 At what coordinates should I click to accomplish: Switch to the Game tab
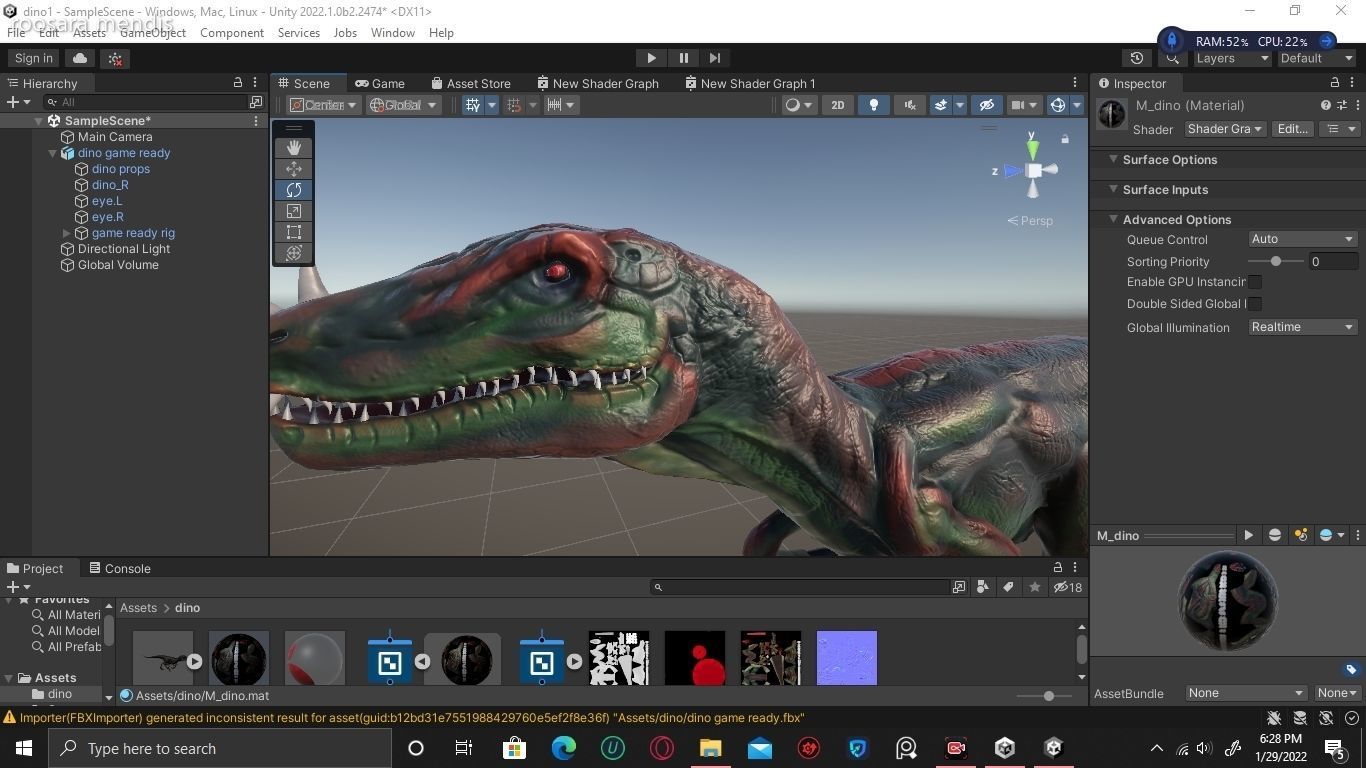click(x=380, y=83)
